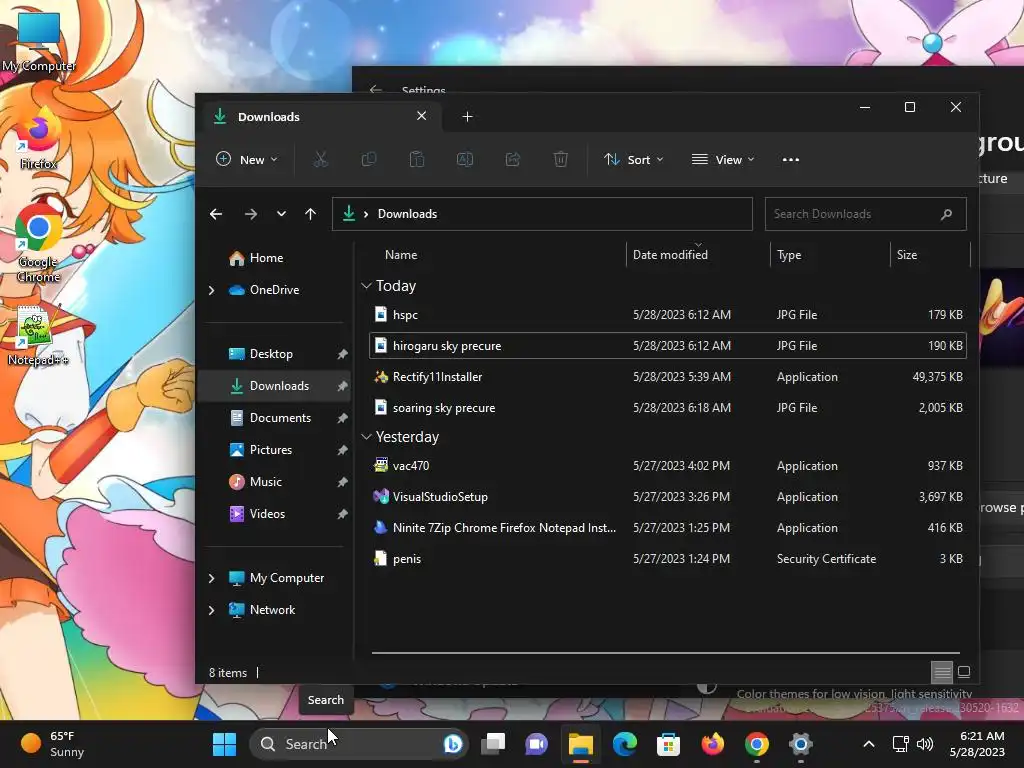1024x768 pixels.
Task: Open the Sort dropdown
Action: click(x=633, y=159)
